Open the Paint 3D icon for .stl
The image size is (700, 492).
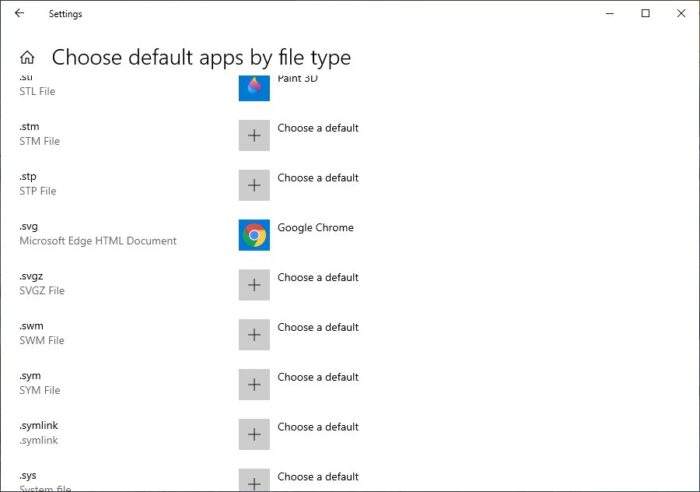point(254,88)
